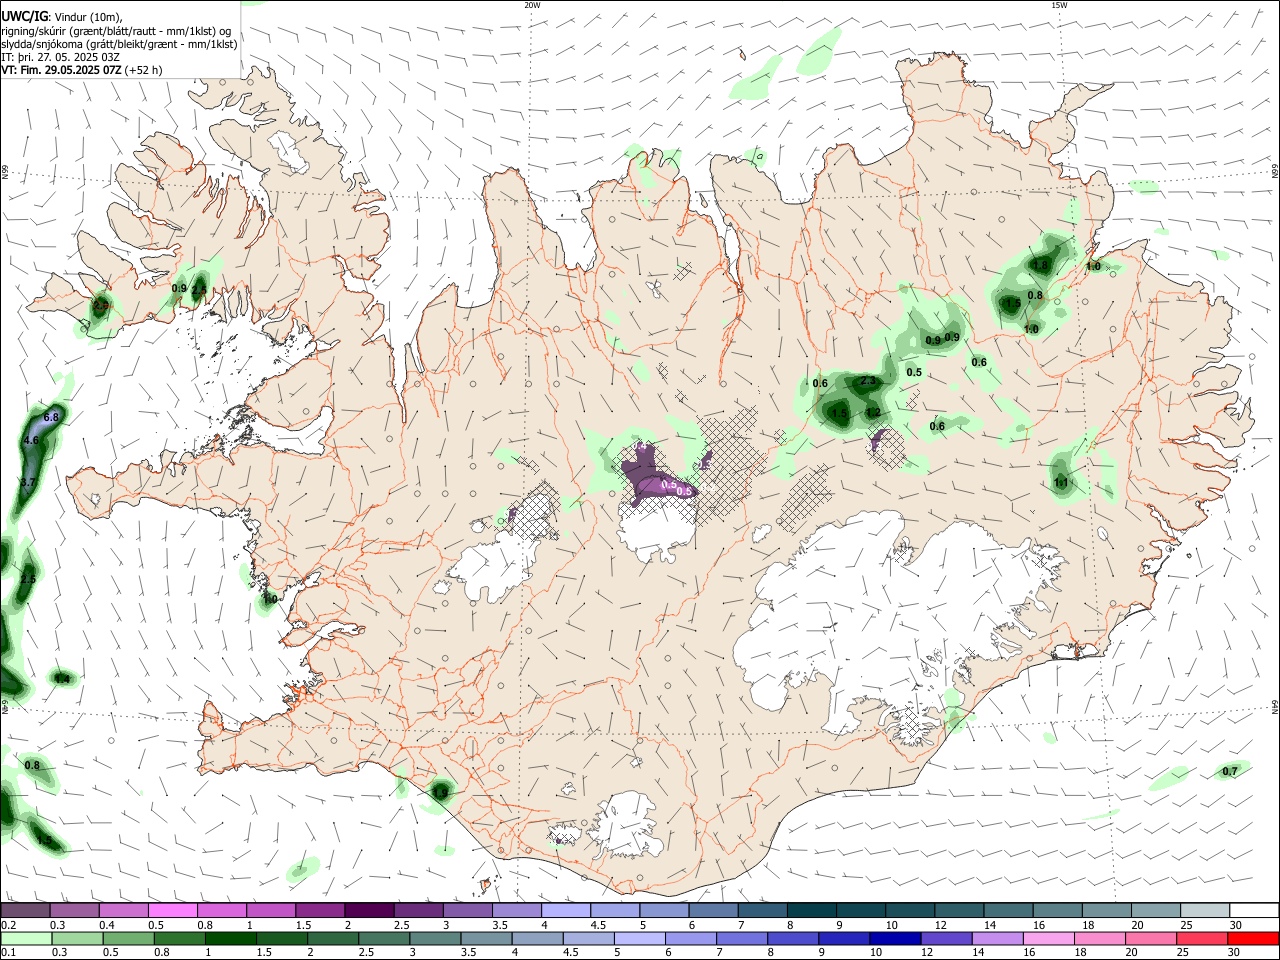Click the palest green 0.1–0.3 rain legend swatch
This screenshot has width=1280, height=960.
click(x=25, y=938)
